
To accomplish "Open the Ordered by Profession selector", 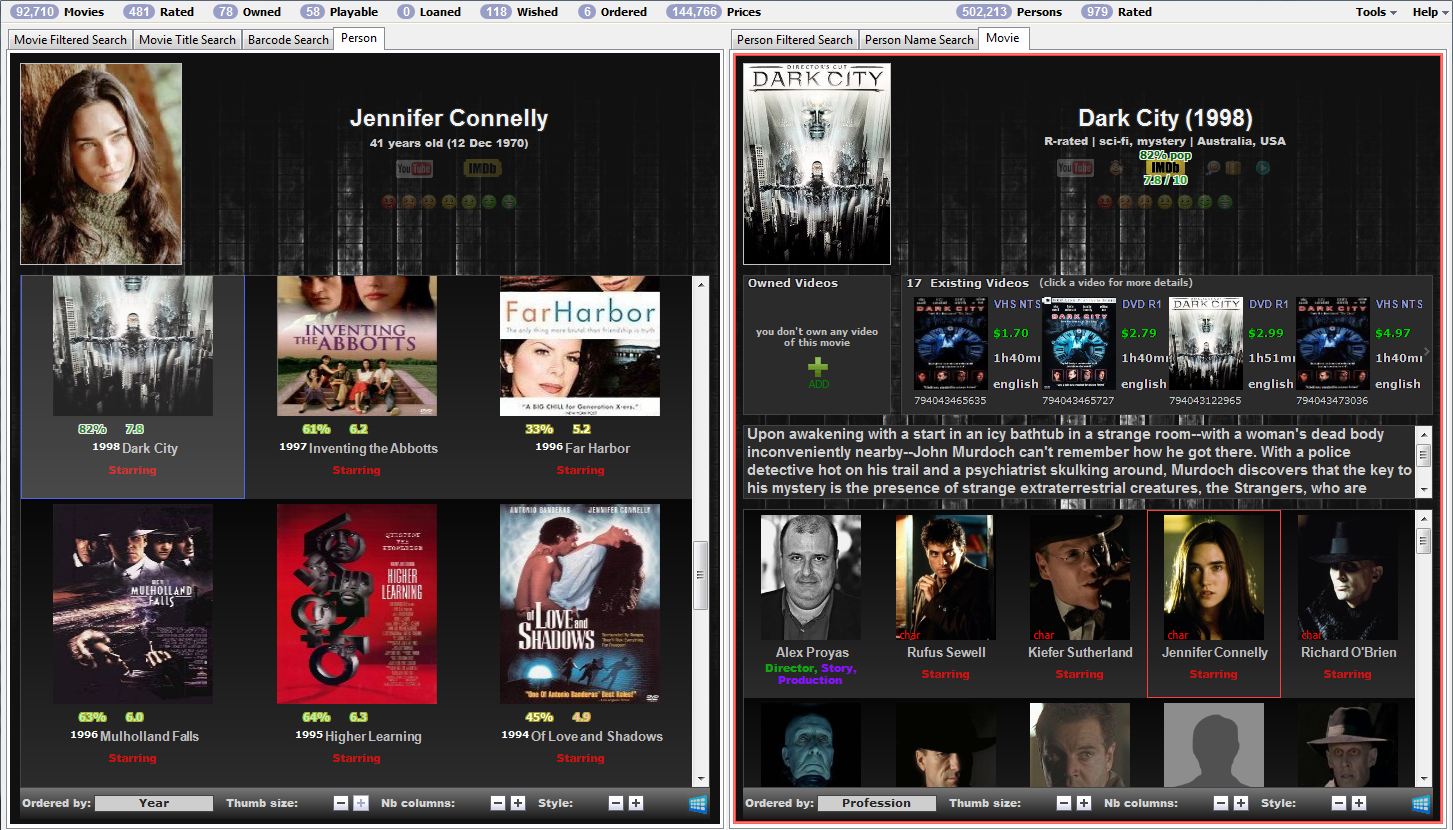I will (877, 803).
